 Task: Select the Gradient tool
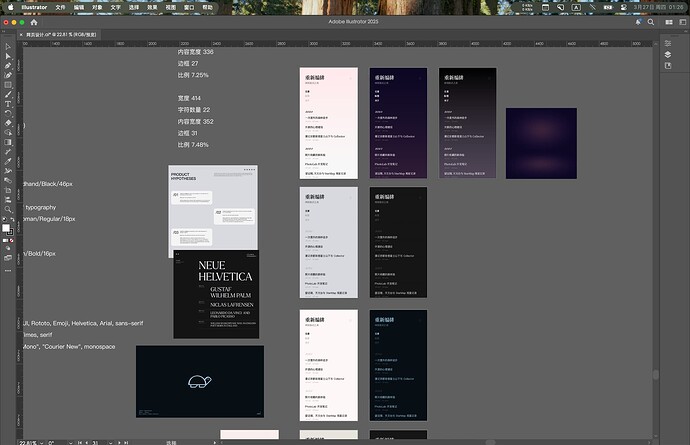pyautogui.click(x=8, y=142)
